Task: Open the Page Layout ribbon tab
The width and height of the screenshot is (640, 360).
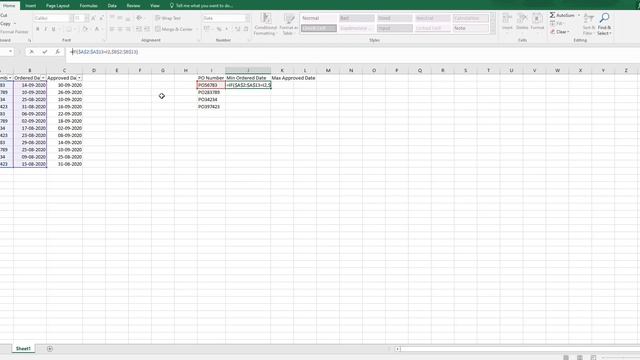Action: click(58, 6)
